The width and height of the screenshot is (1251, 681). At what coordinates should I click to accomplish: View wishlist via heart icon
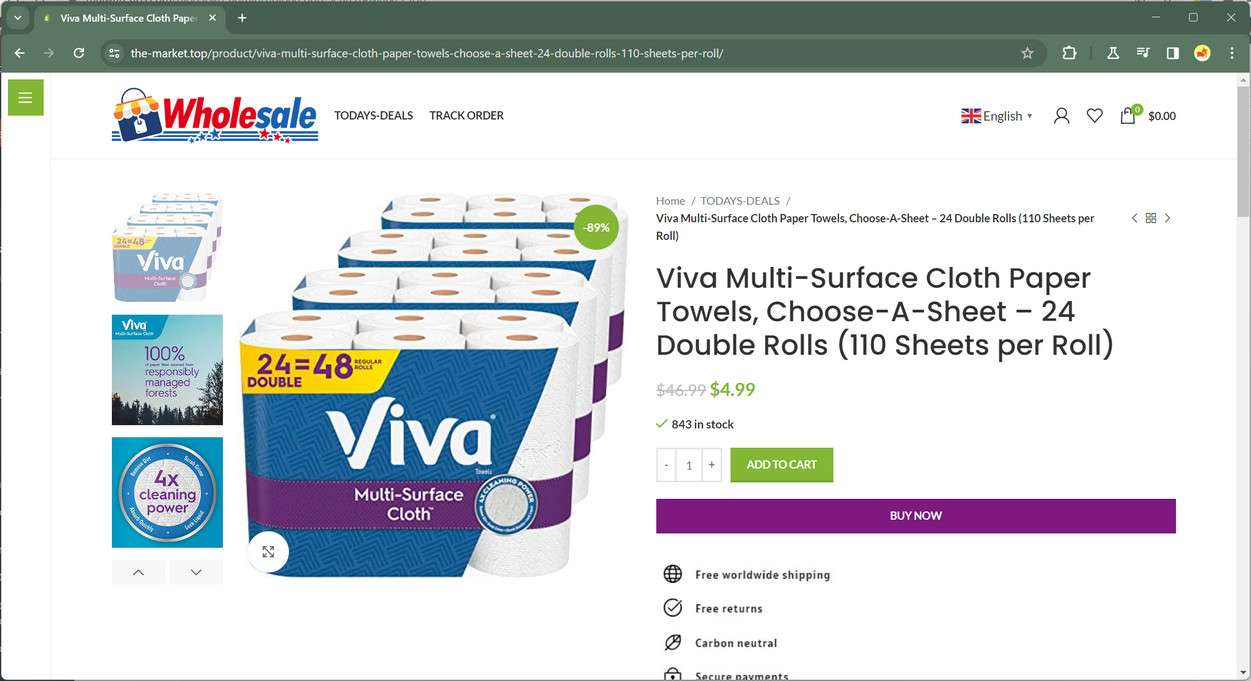coord(1095,116)
